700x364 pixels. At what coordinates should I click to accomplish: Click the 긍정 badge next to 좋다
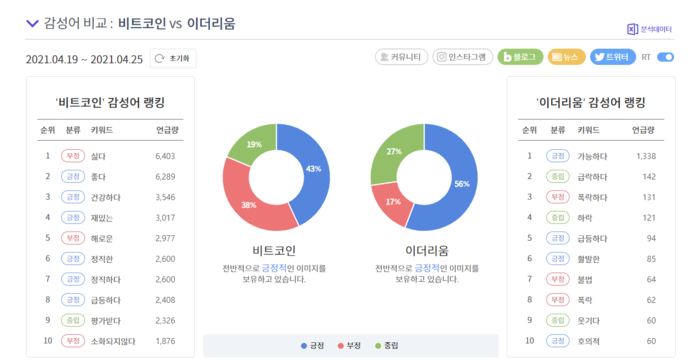click(73, 176)
